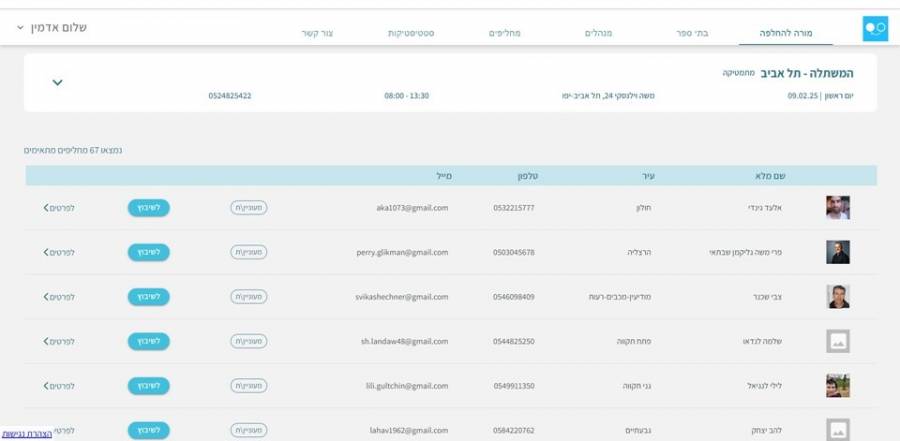Screen dimensions: 900x441
Task: Click להב יצחק's placeholder image icon
Action: click(x=837, y=429)
